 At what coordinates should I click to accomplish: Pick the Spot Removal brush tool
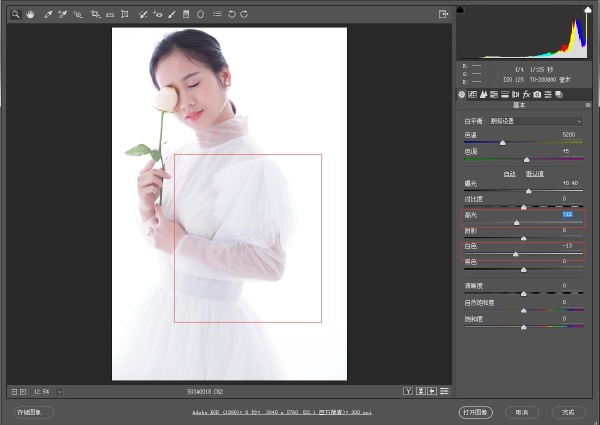click(143, 15)
